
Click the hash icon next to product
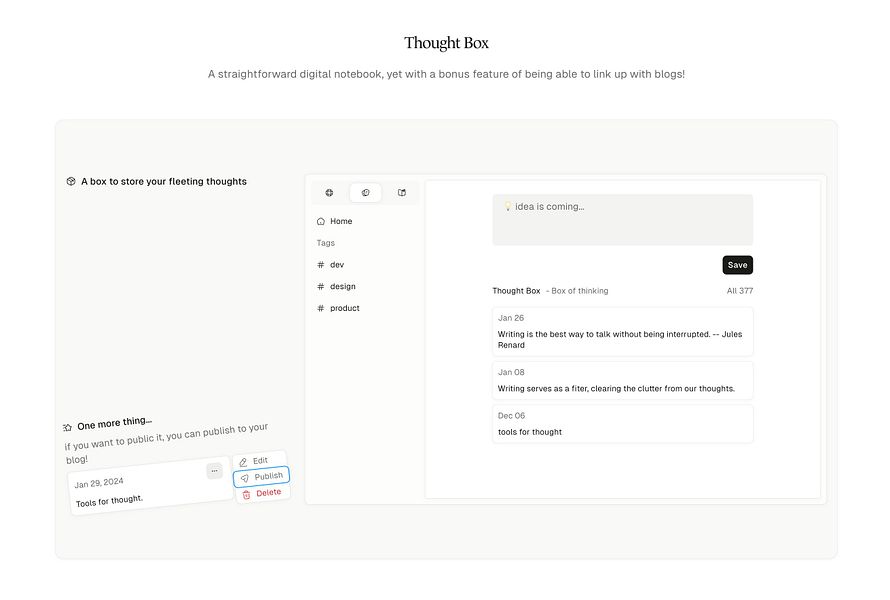[x=321, y=308]
